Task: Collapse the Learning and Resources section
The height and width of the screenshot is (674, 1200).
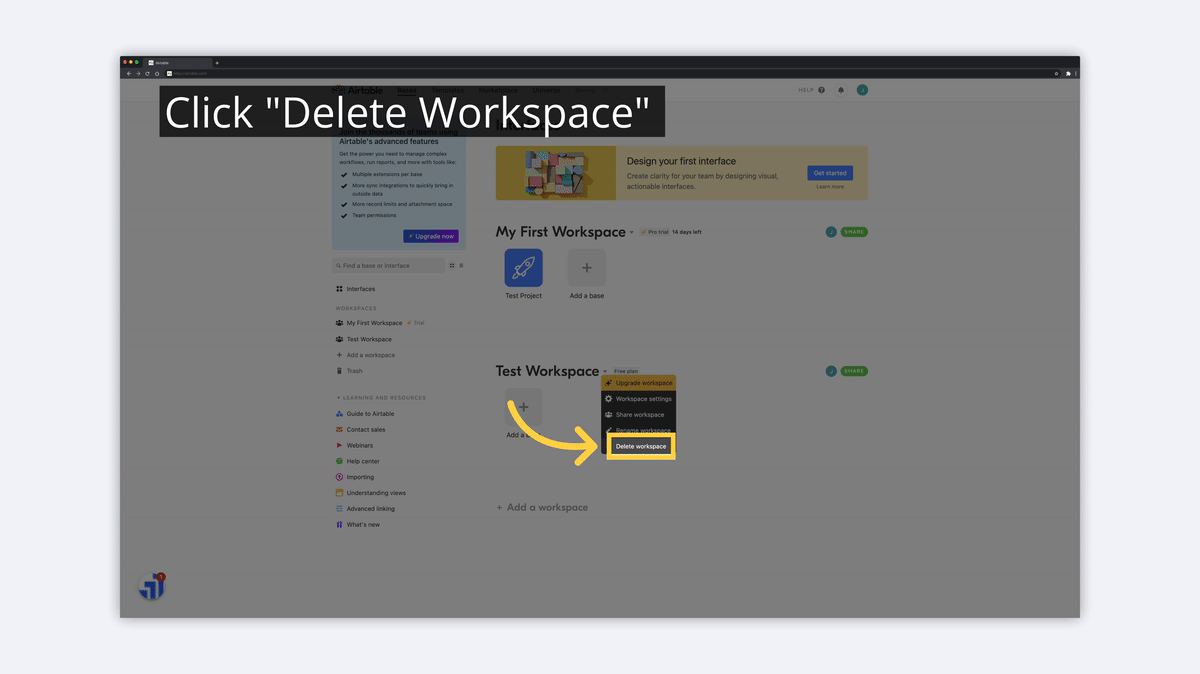Action: pos(381,398)
